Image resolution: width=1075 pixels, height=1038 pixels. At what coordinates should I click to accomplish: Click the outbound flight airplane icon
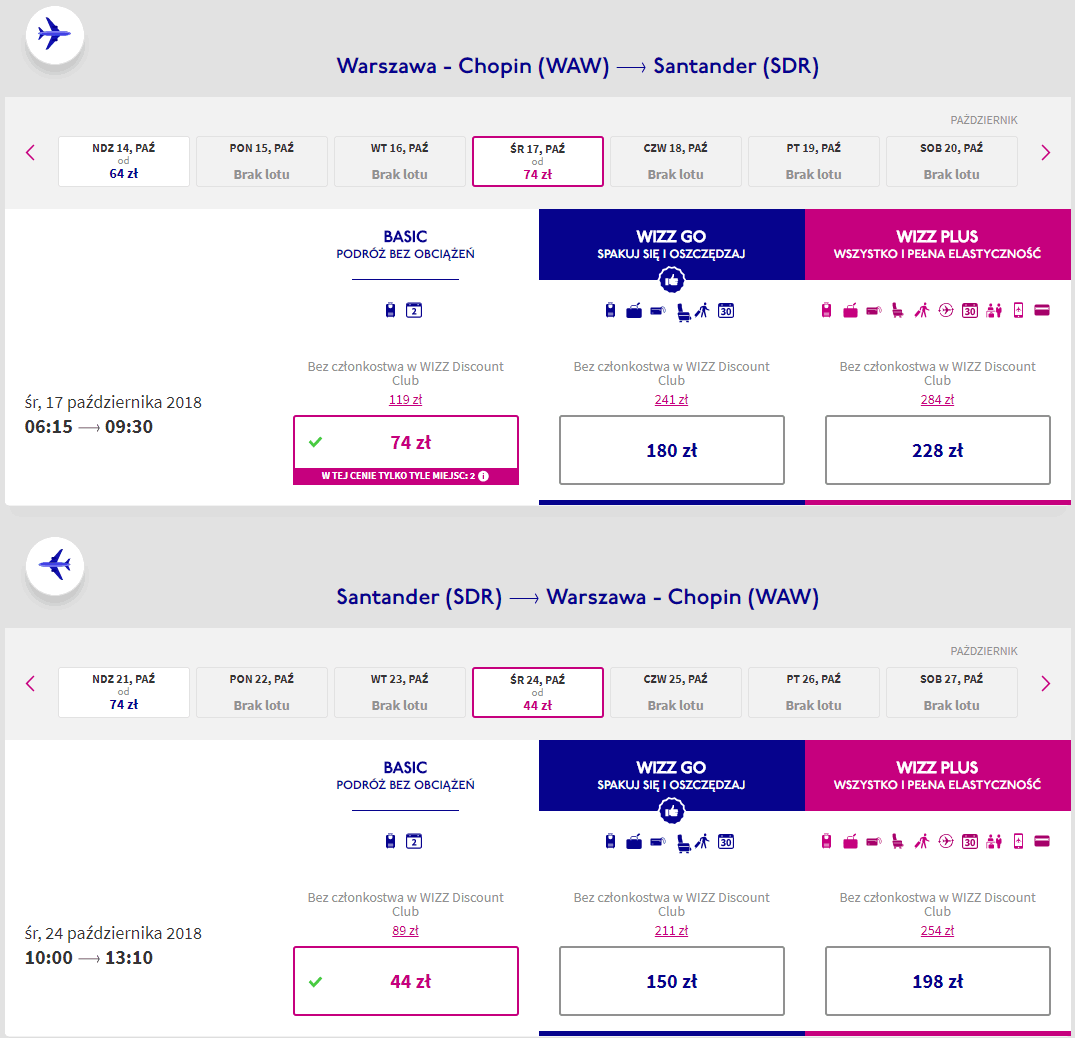click(x=54, y=36)
